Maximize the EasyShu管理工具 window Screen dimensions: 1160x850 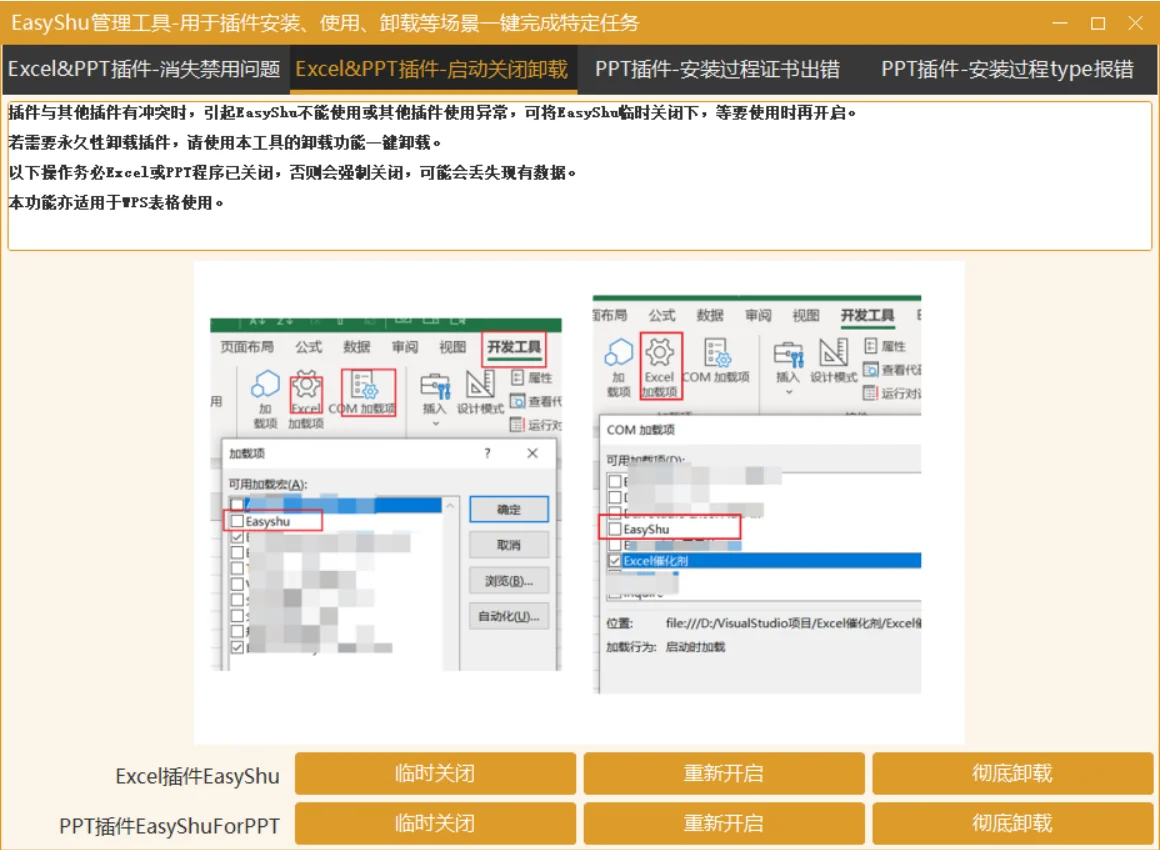point(1098,23)
